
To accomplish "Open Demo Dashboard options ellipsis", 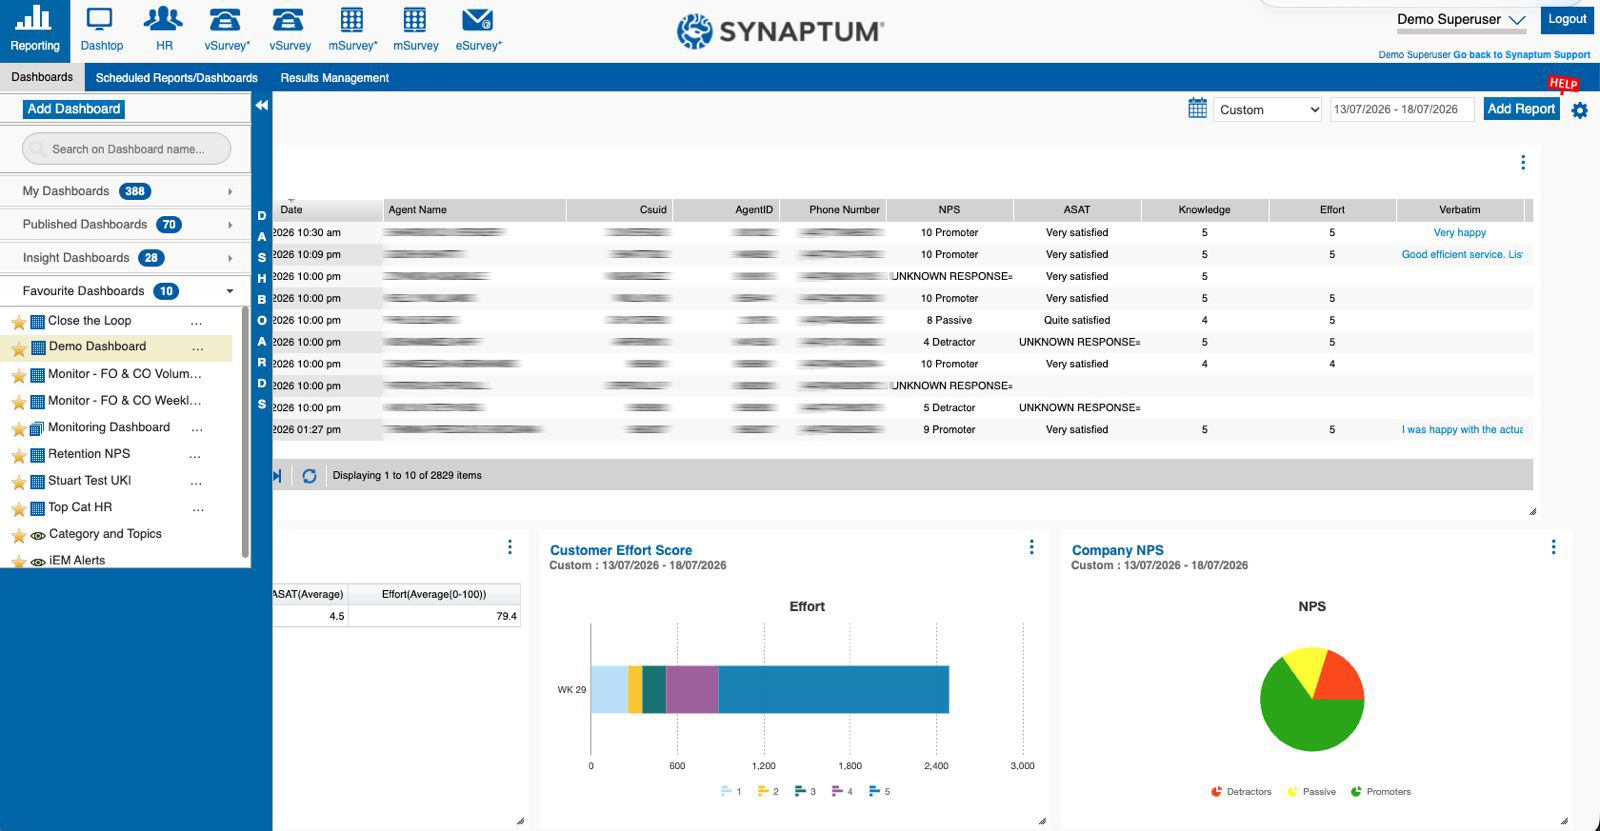I will point(197,347).
